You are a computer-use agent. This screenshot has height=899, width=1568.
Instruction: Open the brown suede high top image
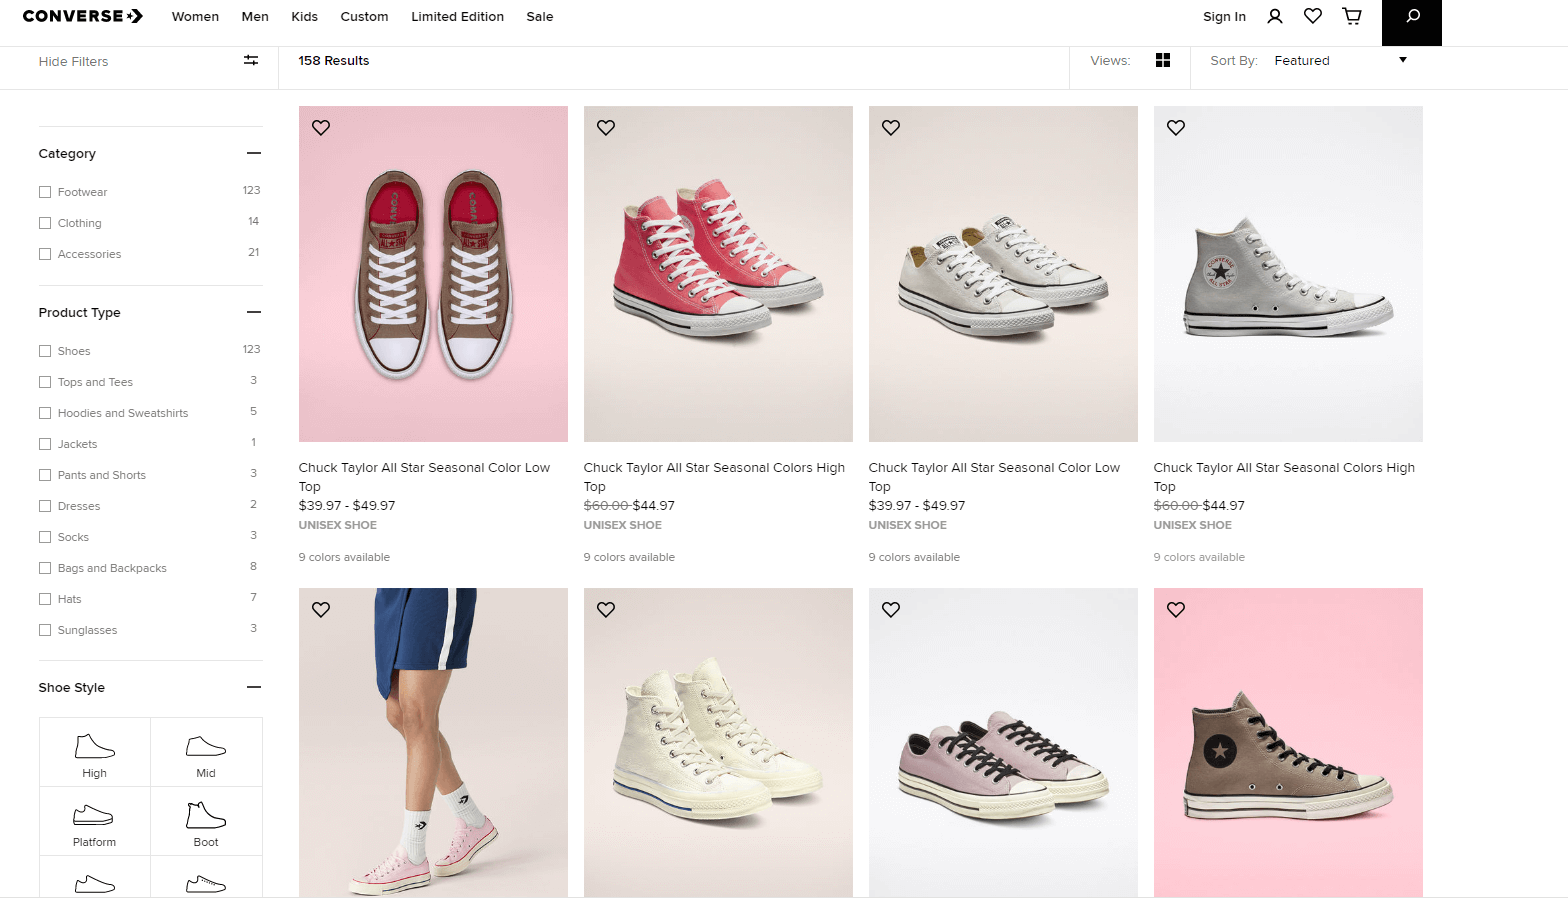[1288, 742]
